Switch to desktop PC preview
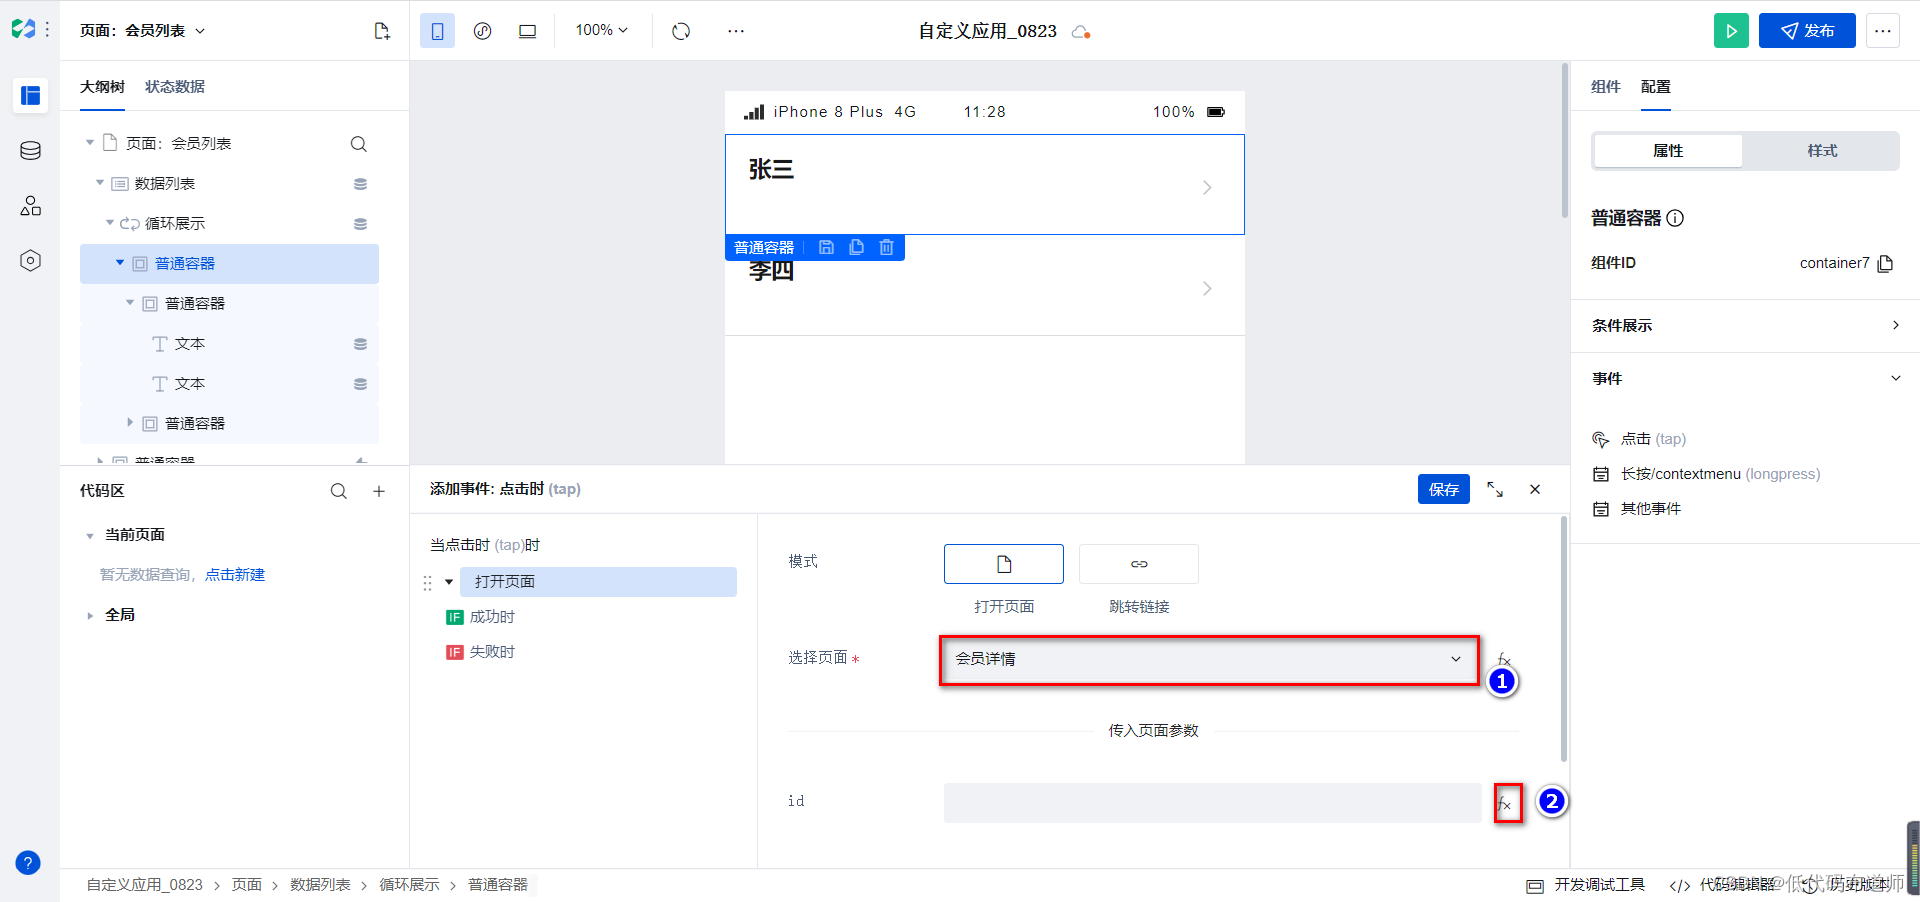This screenshot has width=1920, height=902. (527, 31)
